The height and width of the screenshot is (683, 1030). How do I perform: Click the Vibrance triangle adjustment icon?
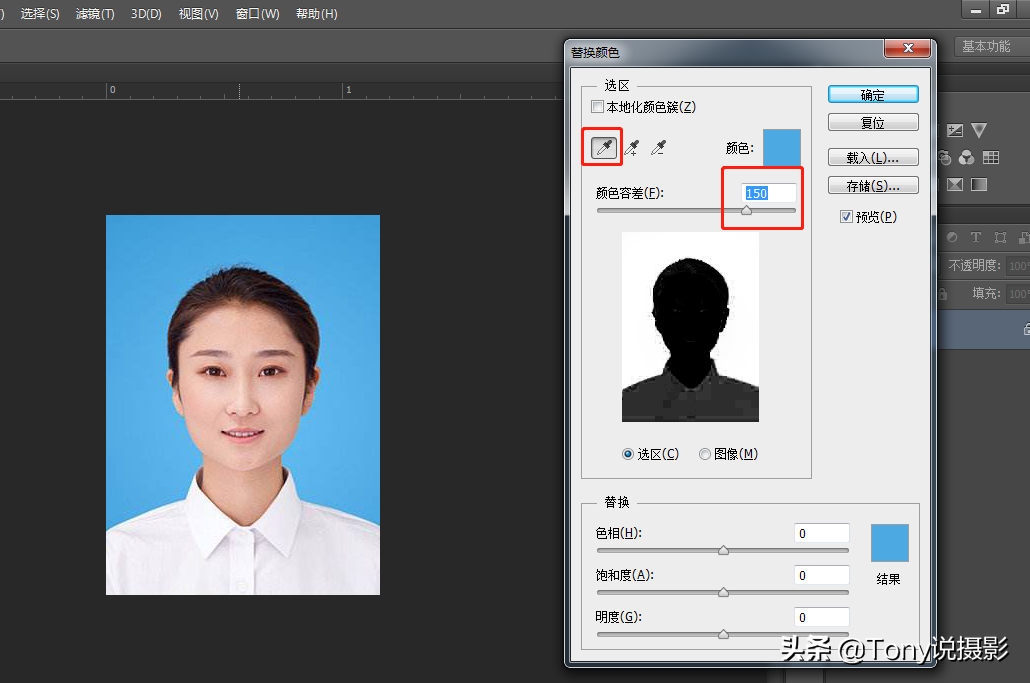(979, 130)
